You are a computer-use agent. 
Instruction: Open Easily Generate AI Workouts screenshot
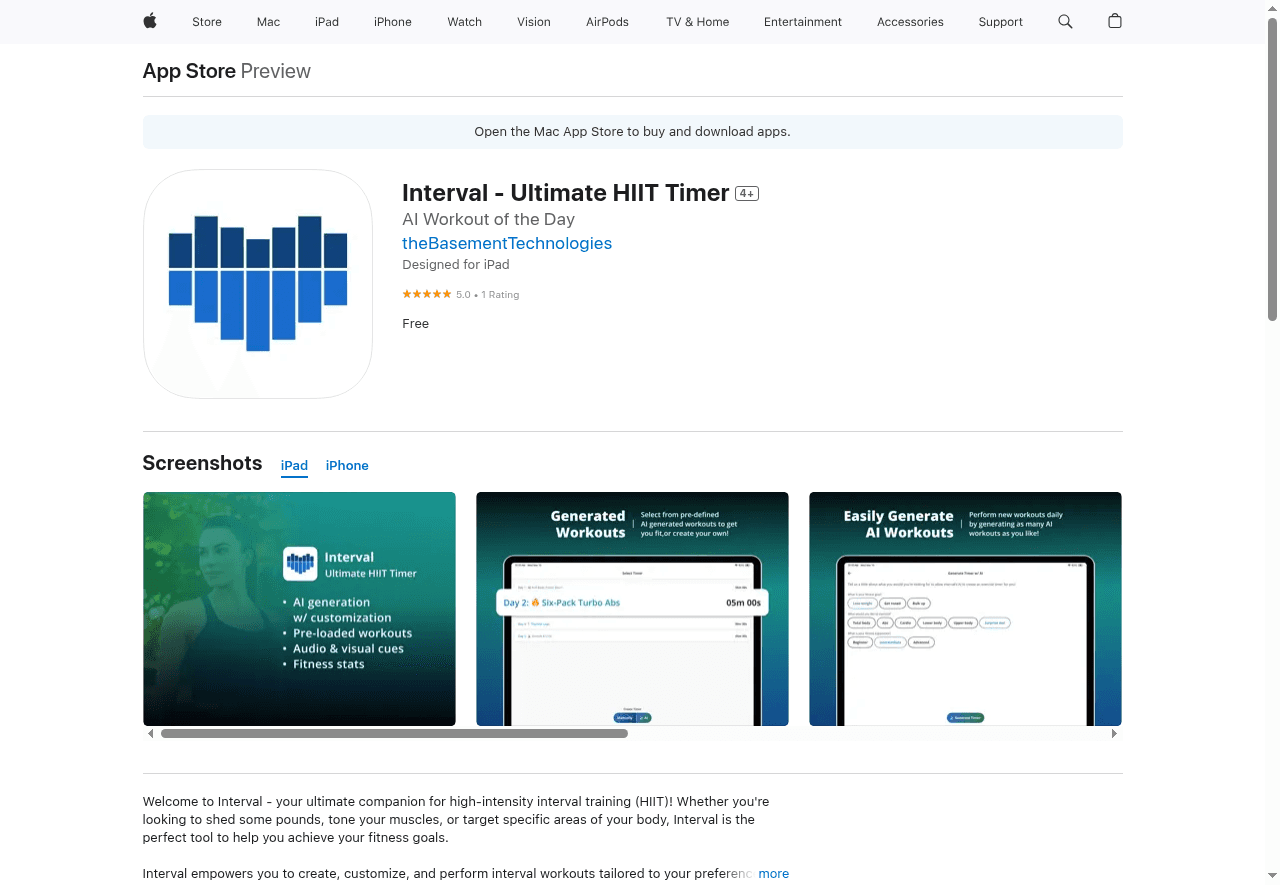pyautogui.click(x=965, y=609)
